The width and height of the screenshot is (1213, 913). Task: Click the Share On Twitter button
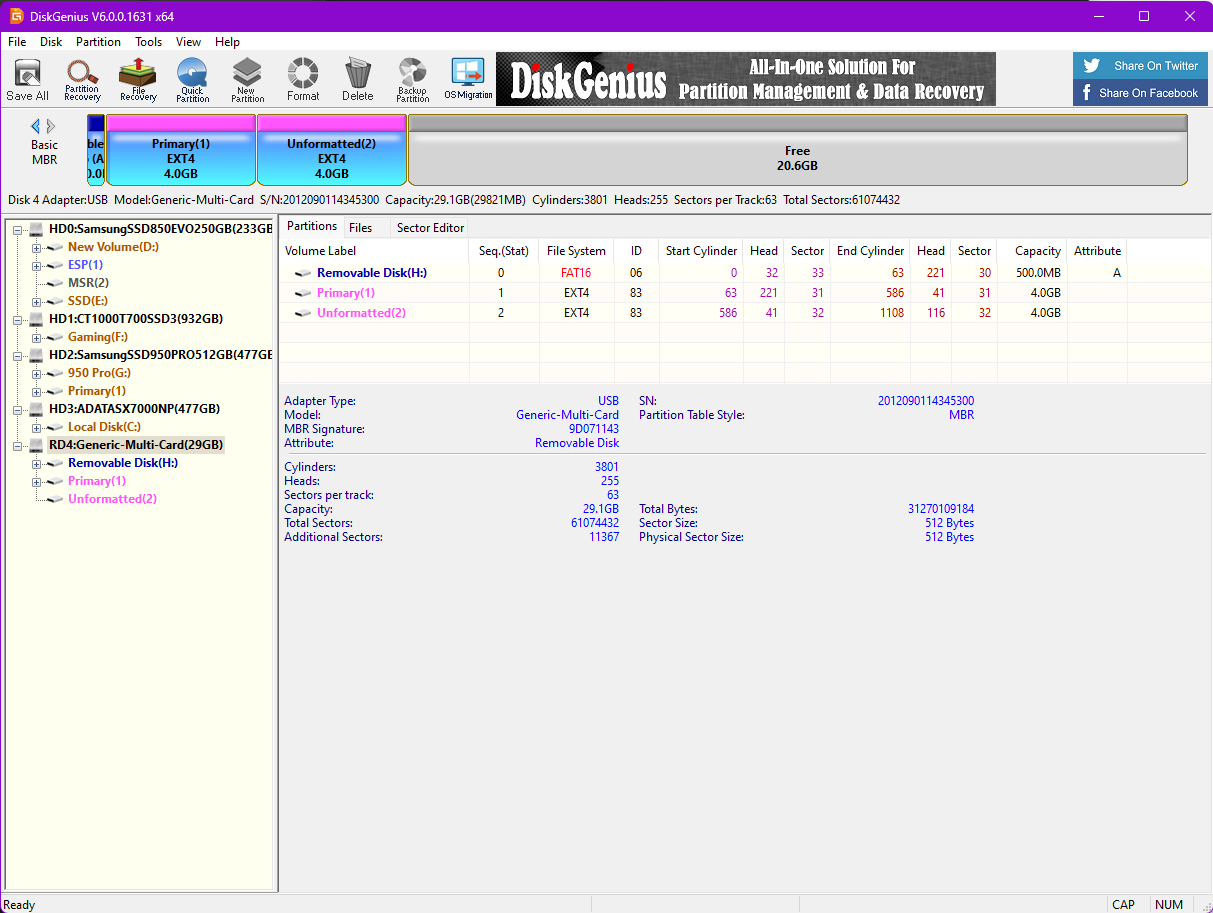point(1140,65)
